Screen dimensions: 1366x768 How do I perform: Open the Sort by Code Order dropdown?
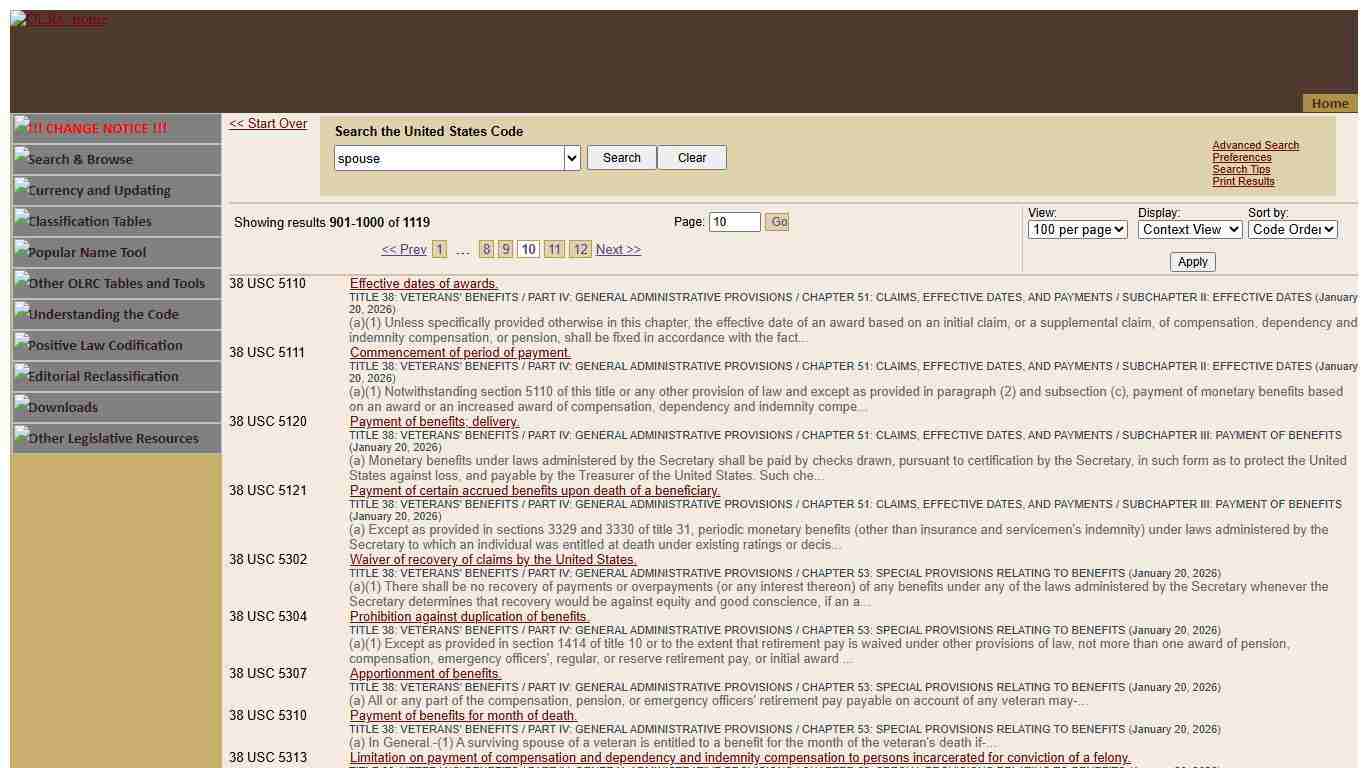[1292, 230]
